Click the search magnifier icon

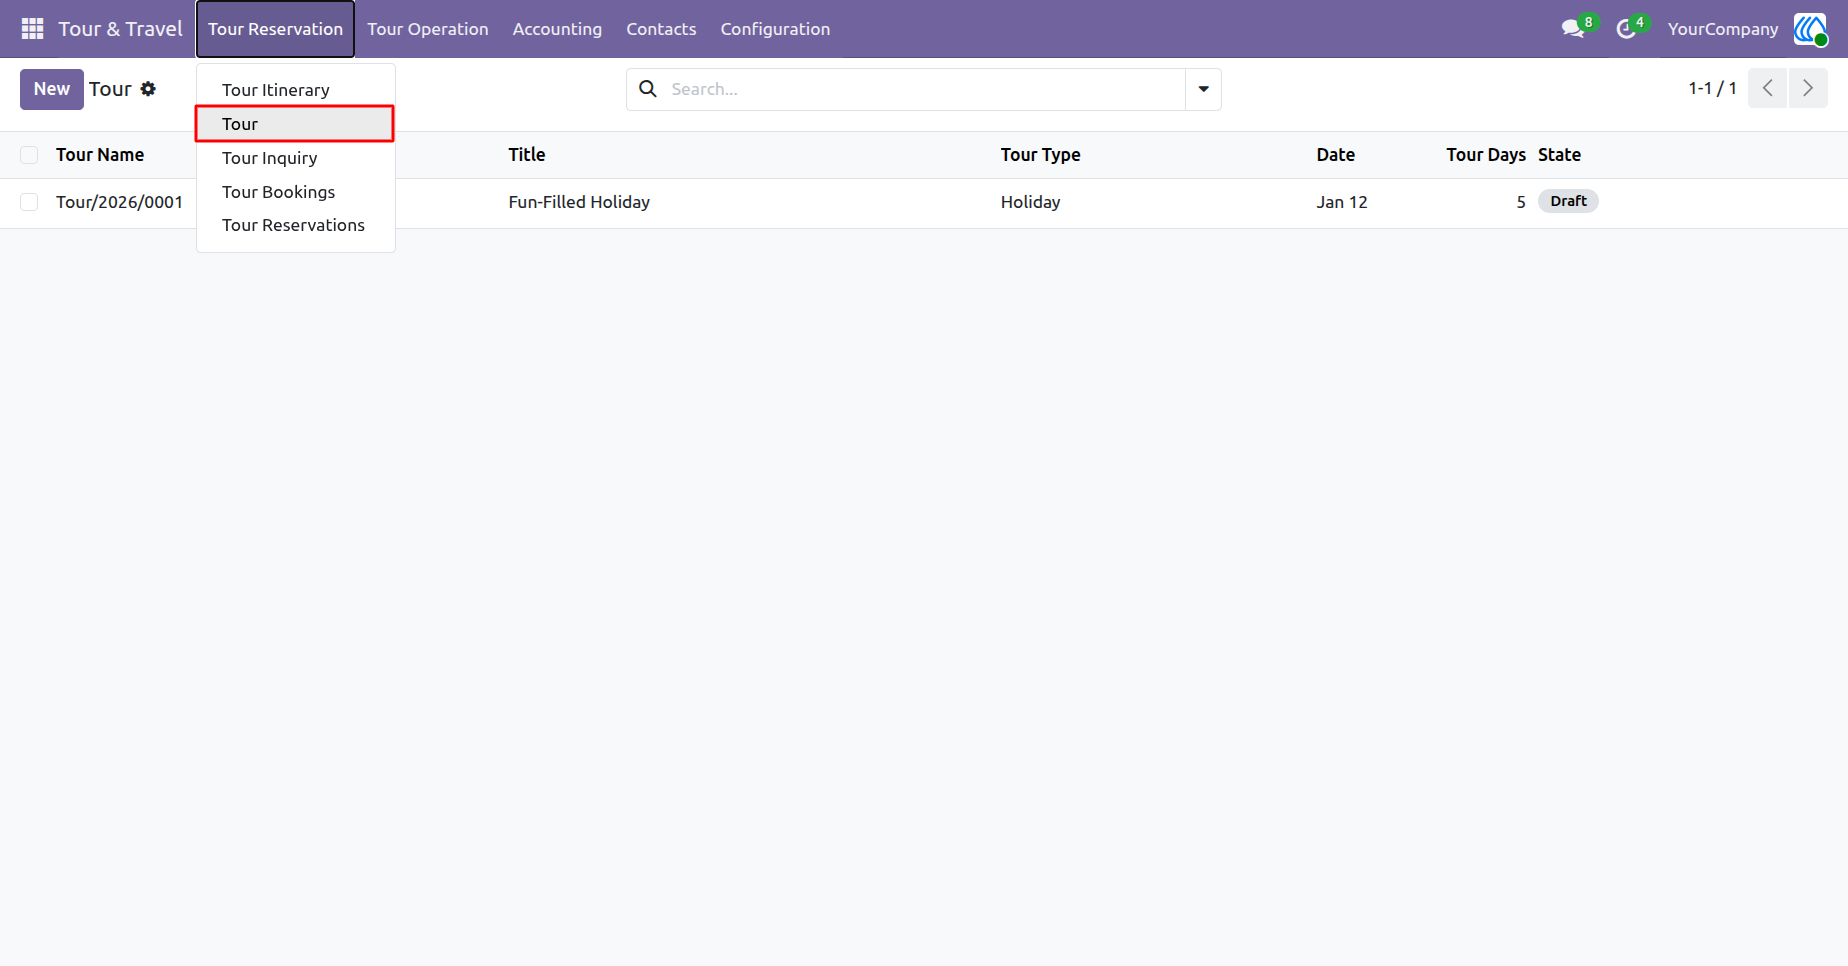(648, 89)
